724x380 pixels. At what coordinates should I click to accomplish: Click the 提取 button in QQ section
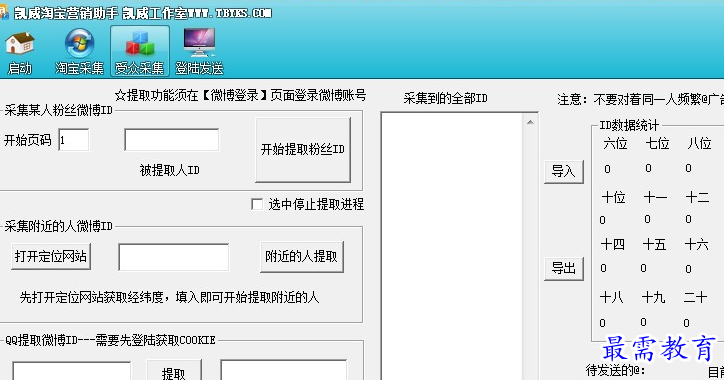(174, 370)
